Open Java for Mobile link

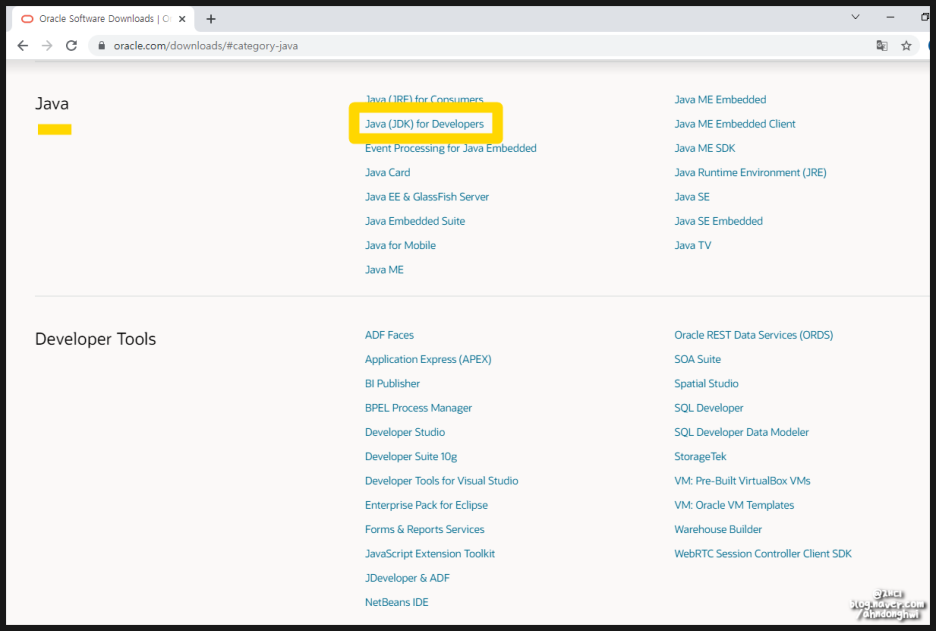click(x=401, y=245)
